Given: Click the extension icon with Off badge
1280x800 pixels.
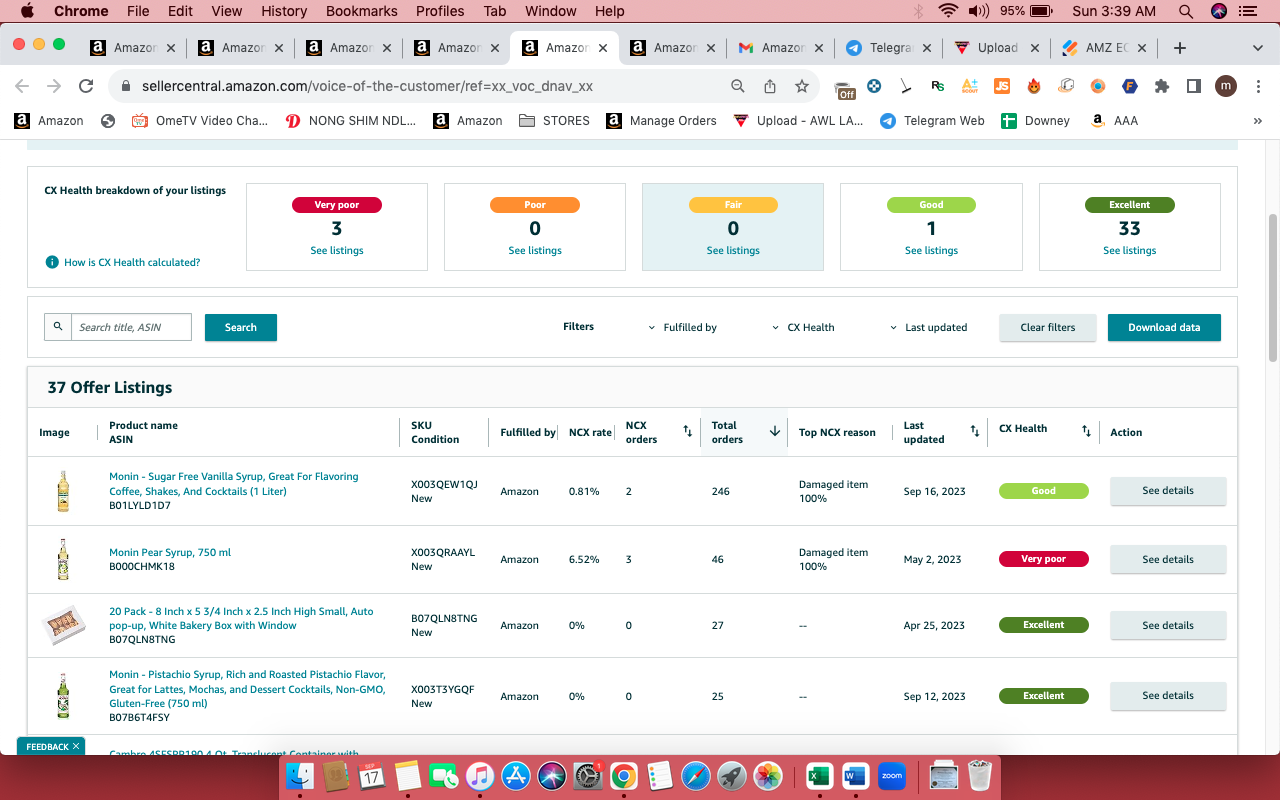Looking at the screenshot, I should click(x=844, y=89).
